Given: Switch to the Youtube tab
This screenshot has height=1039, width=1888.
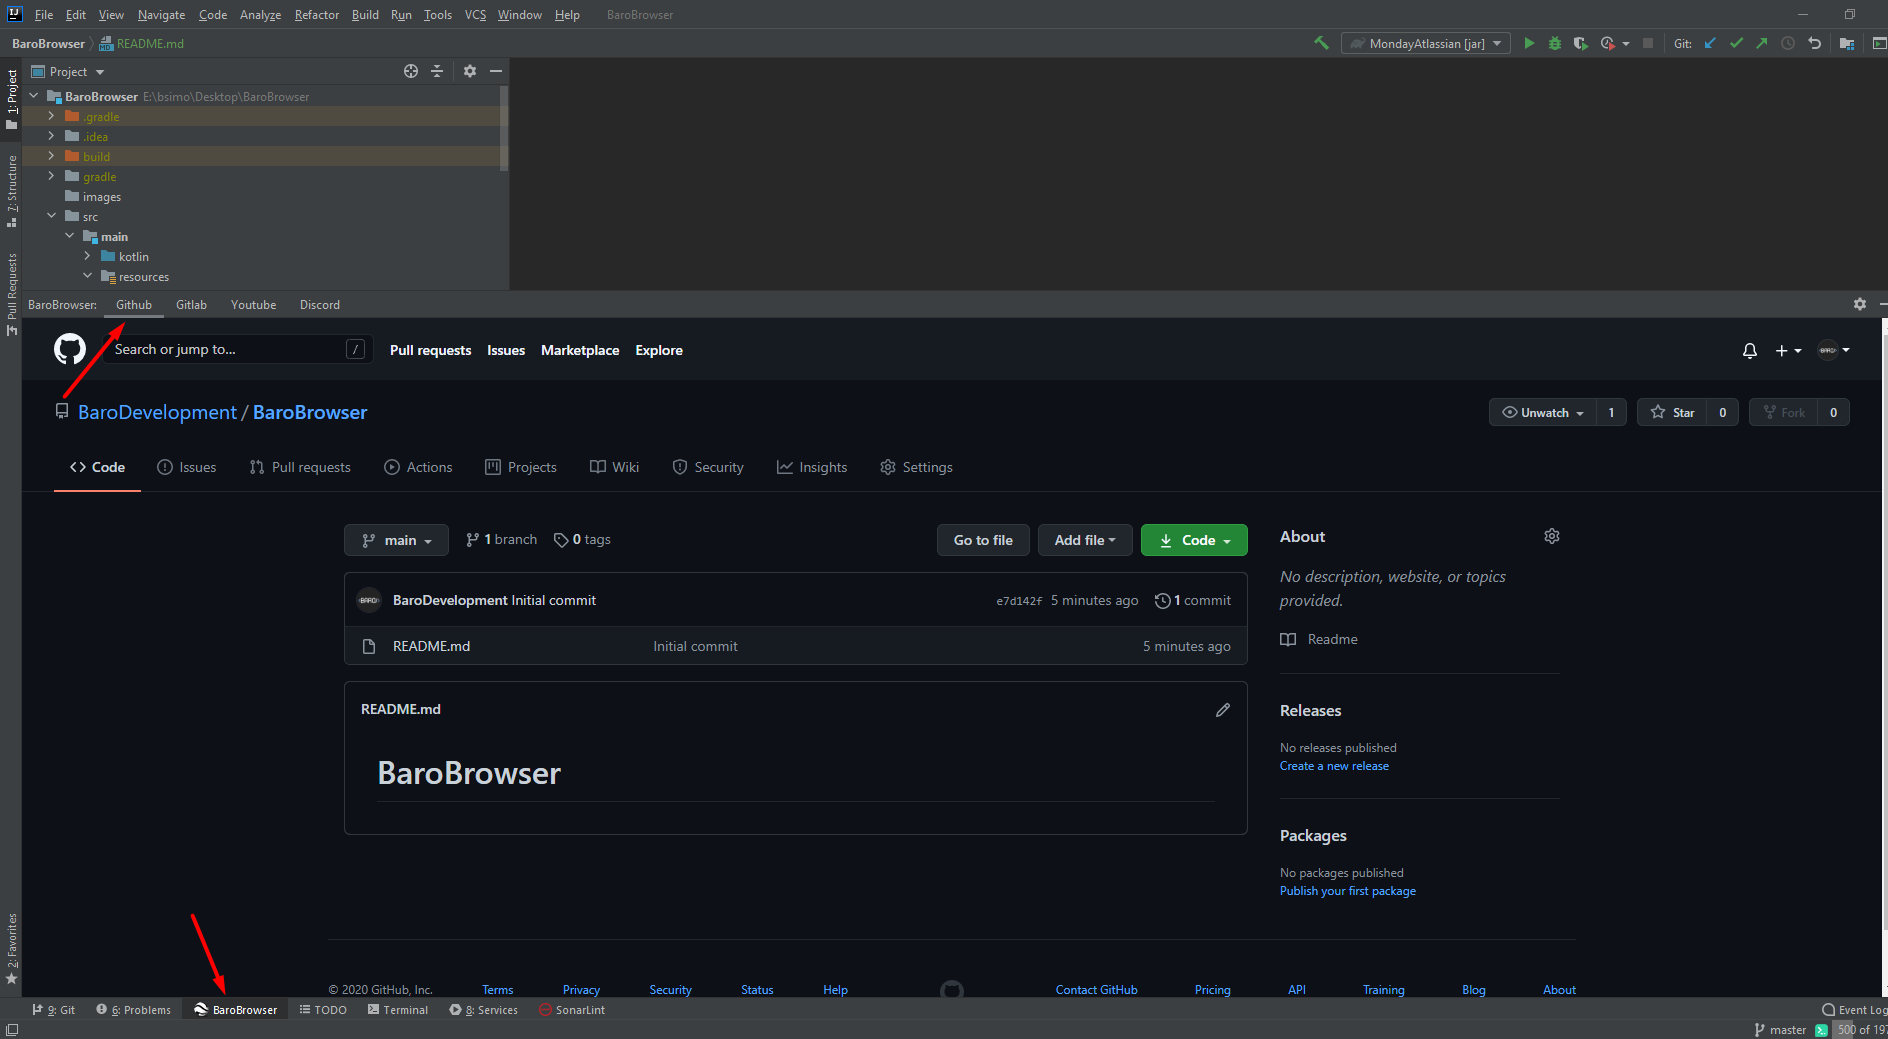Looking at the screenshot, I should [253, 305].
